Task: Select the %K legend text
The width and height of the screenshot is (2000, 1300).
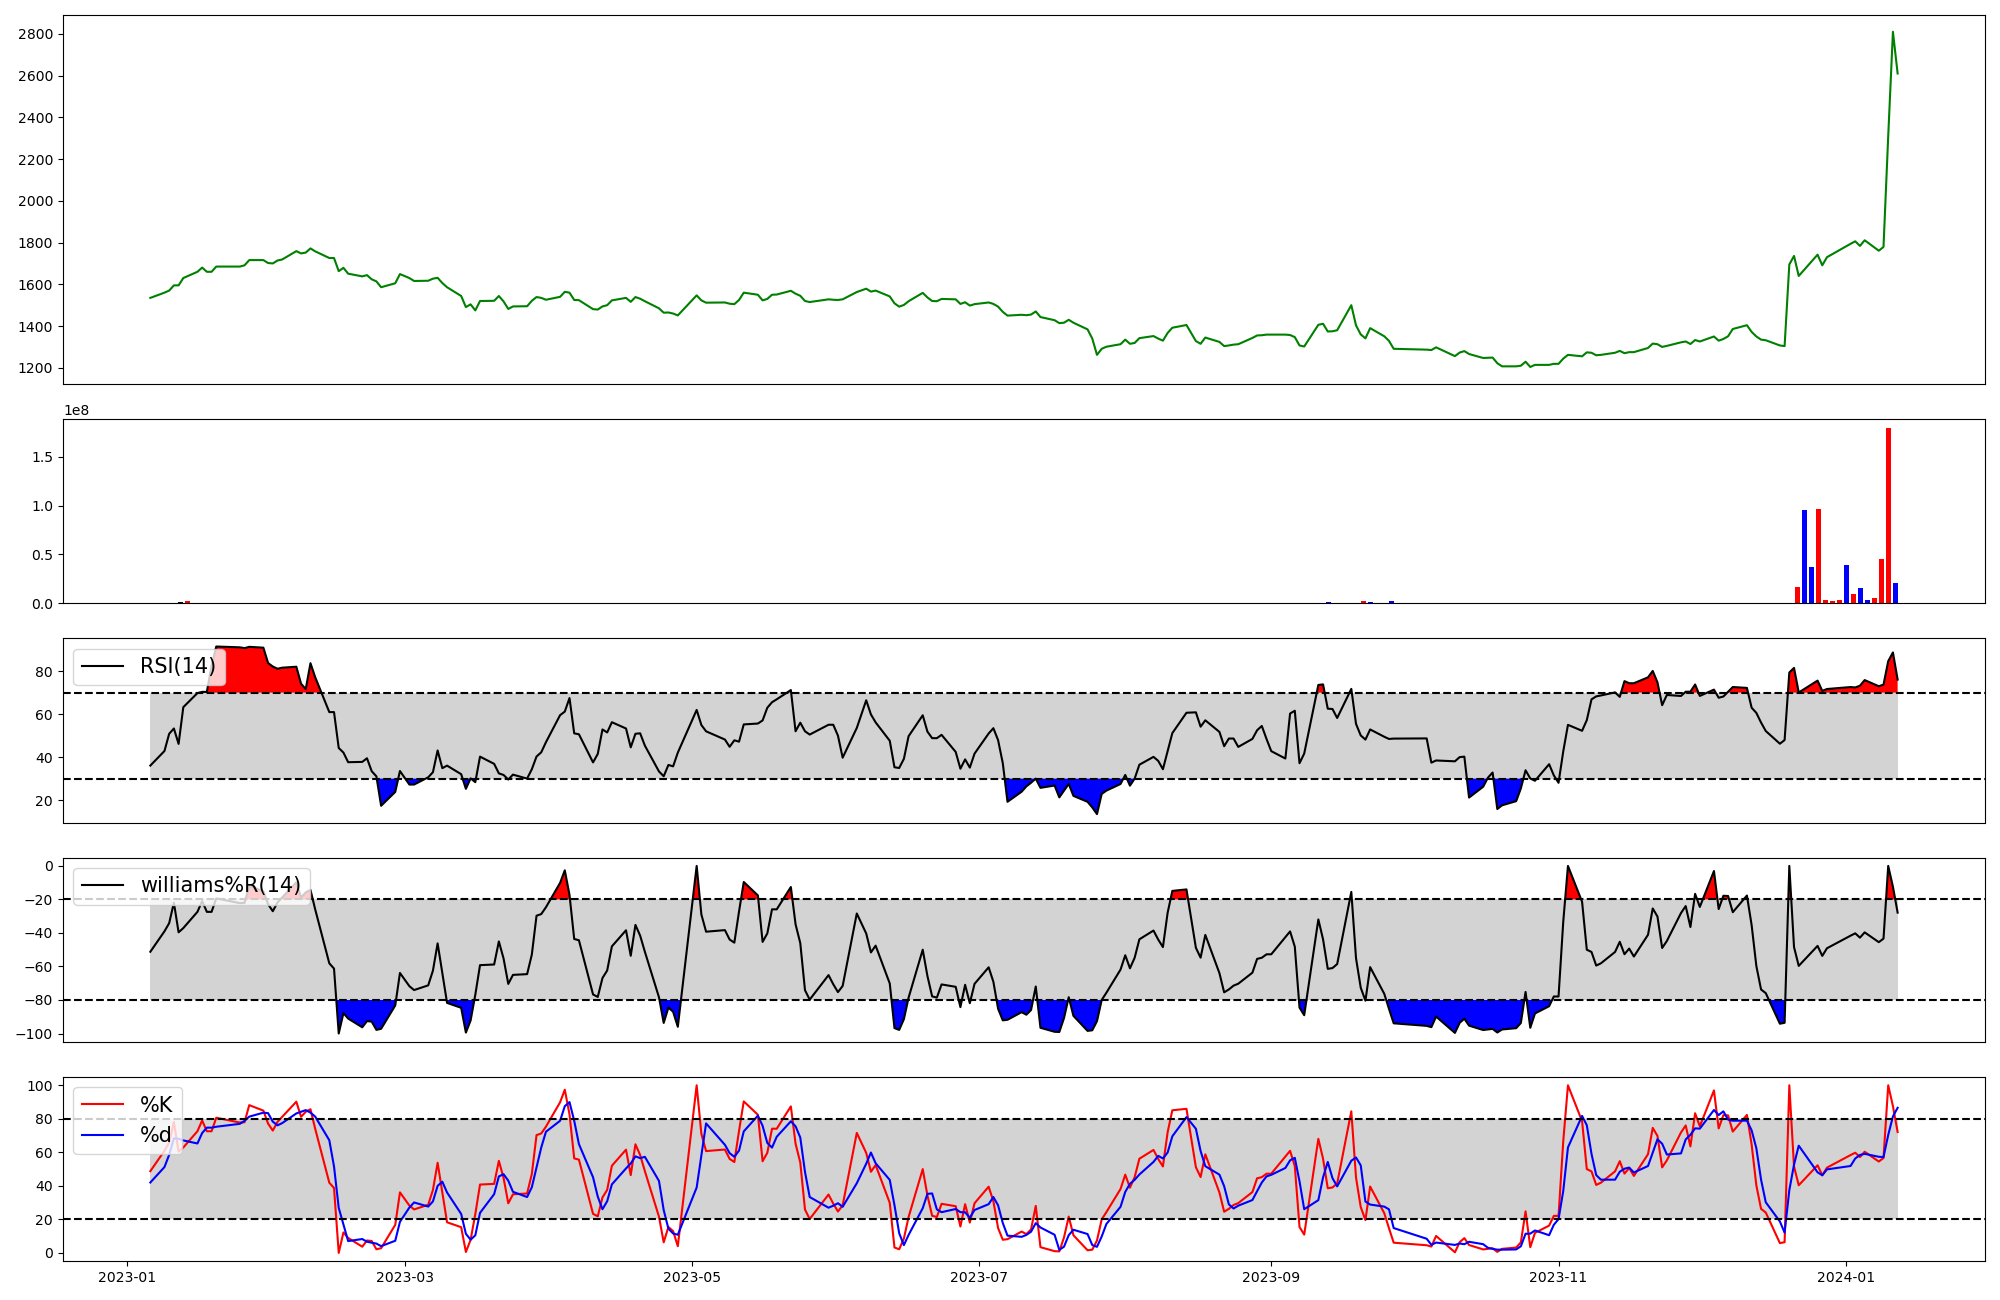Action: [x=156, y=1105]
